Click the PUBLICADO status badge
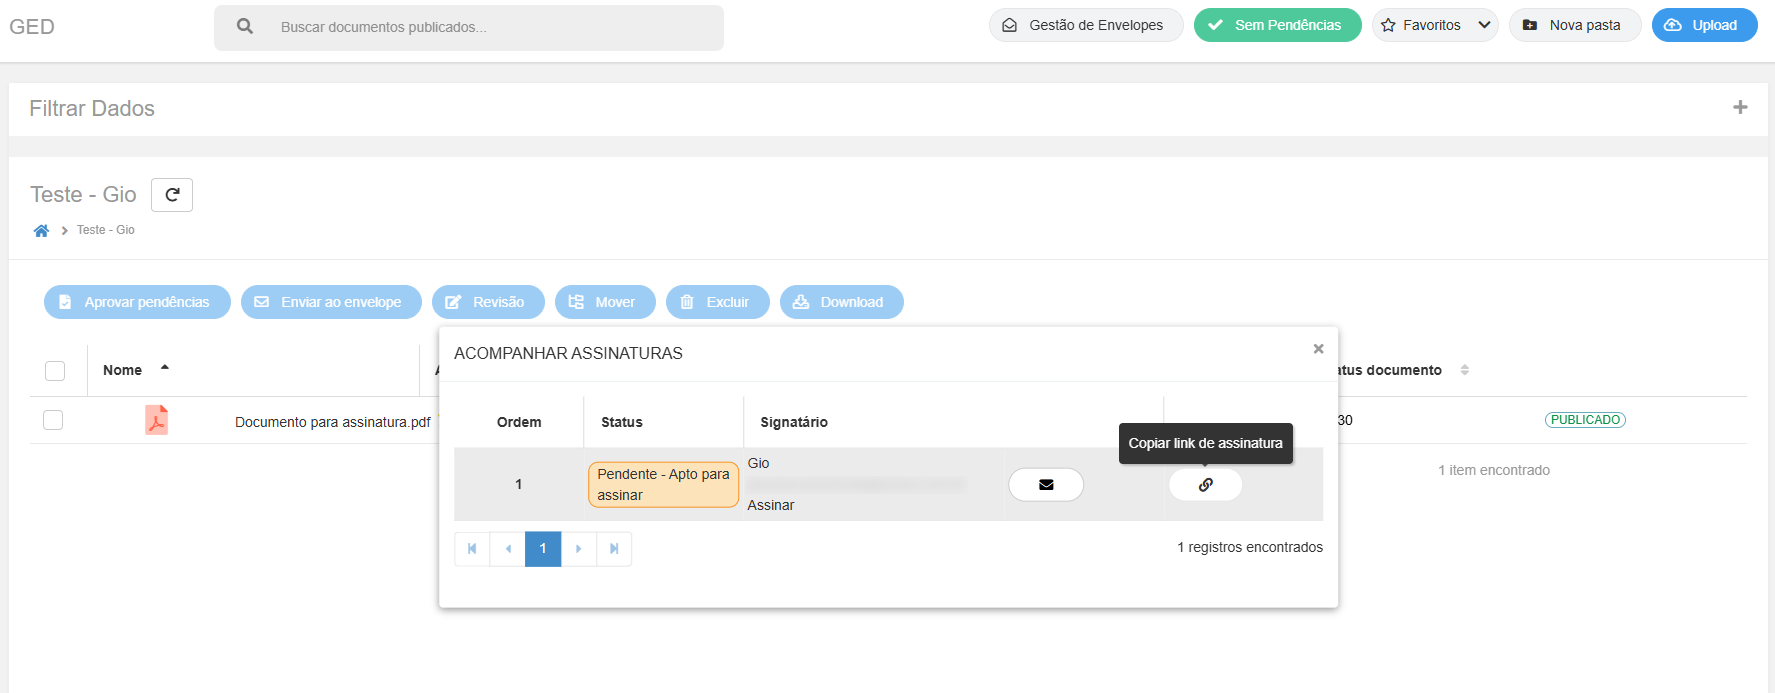This screenshot has width=1775, height=693. coord(1585,420)
